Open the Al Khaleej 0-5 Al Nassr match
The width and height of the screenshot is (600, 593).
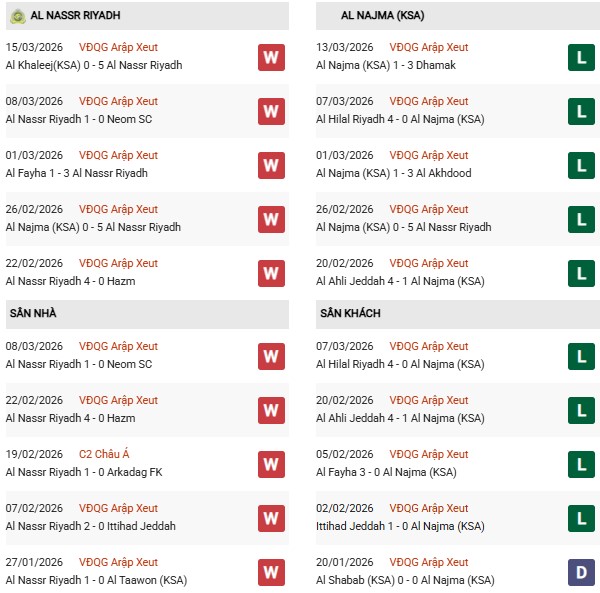coord(93,65)
